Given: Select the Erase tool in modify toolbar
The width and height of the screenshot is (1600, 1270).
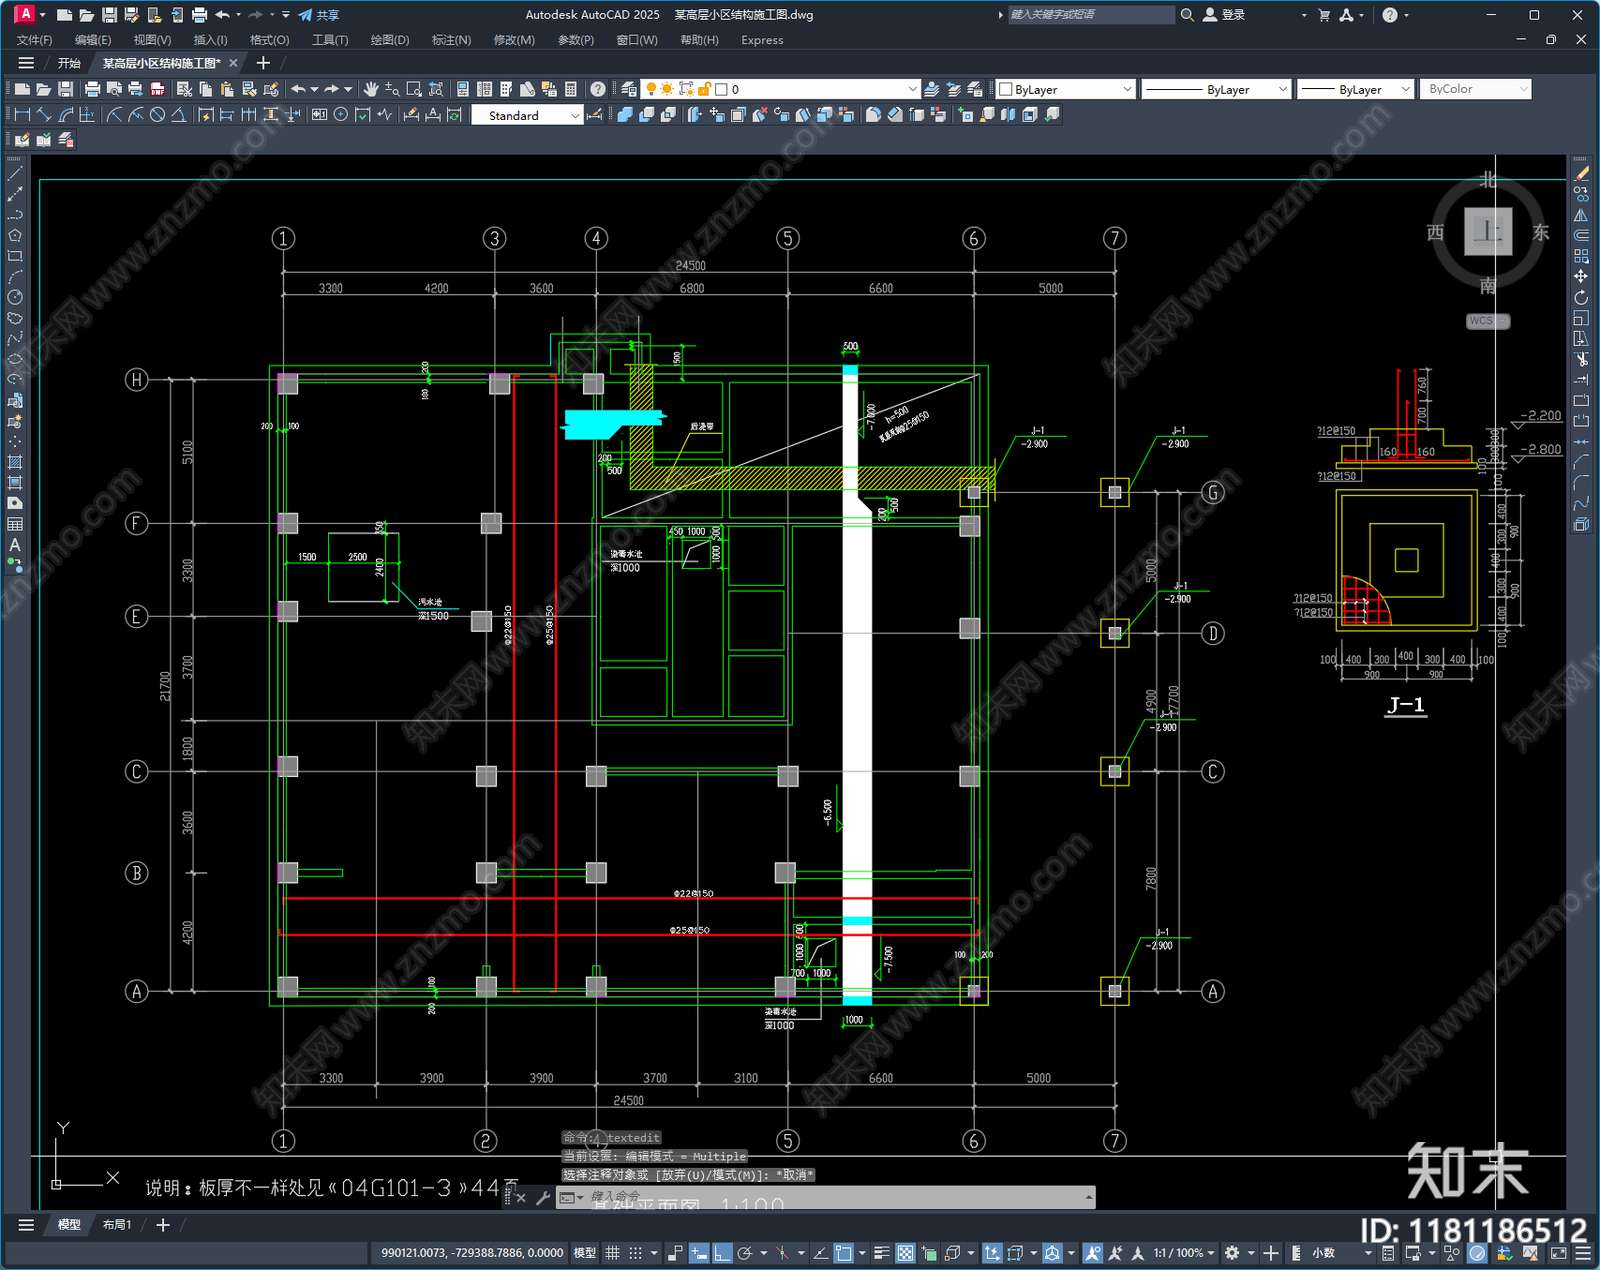Looking at the screenshot, I should tap(1581, 174).
